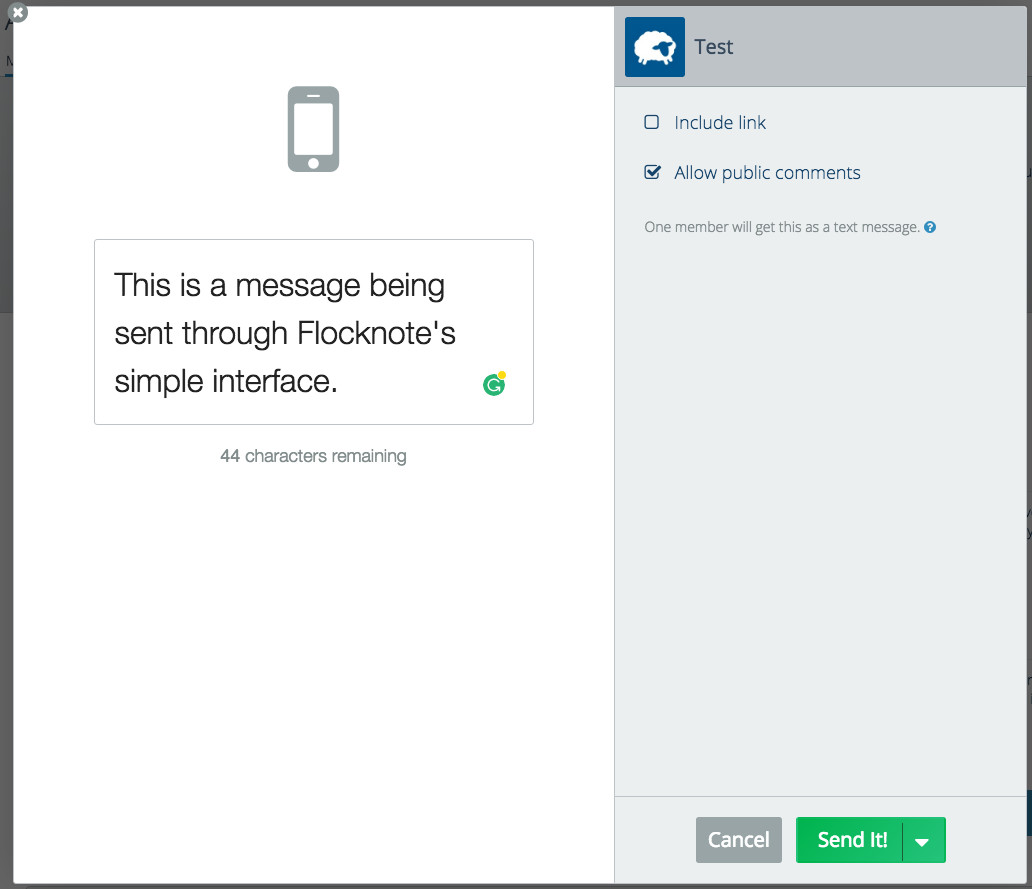Uncheck Allow public comments
Image resolution: width=1032 pixels, height=889 pixels.
coord(652,172)
